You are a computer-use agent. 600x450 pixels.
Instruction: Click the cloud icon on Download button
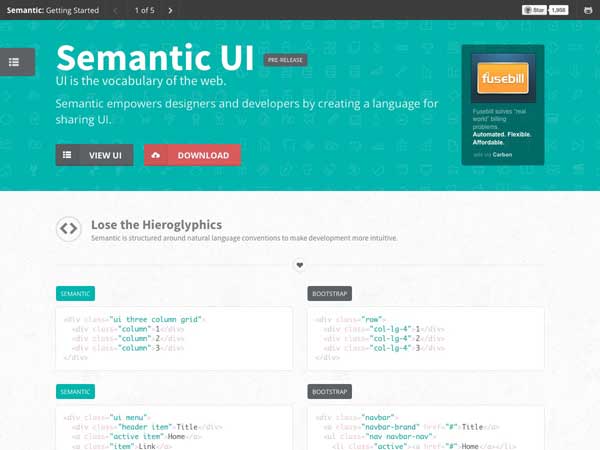pos(156,155)
